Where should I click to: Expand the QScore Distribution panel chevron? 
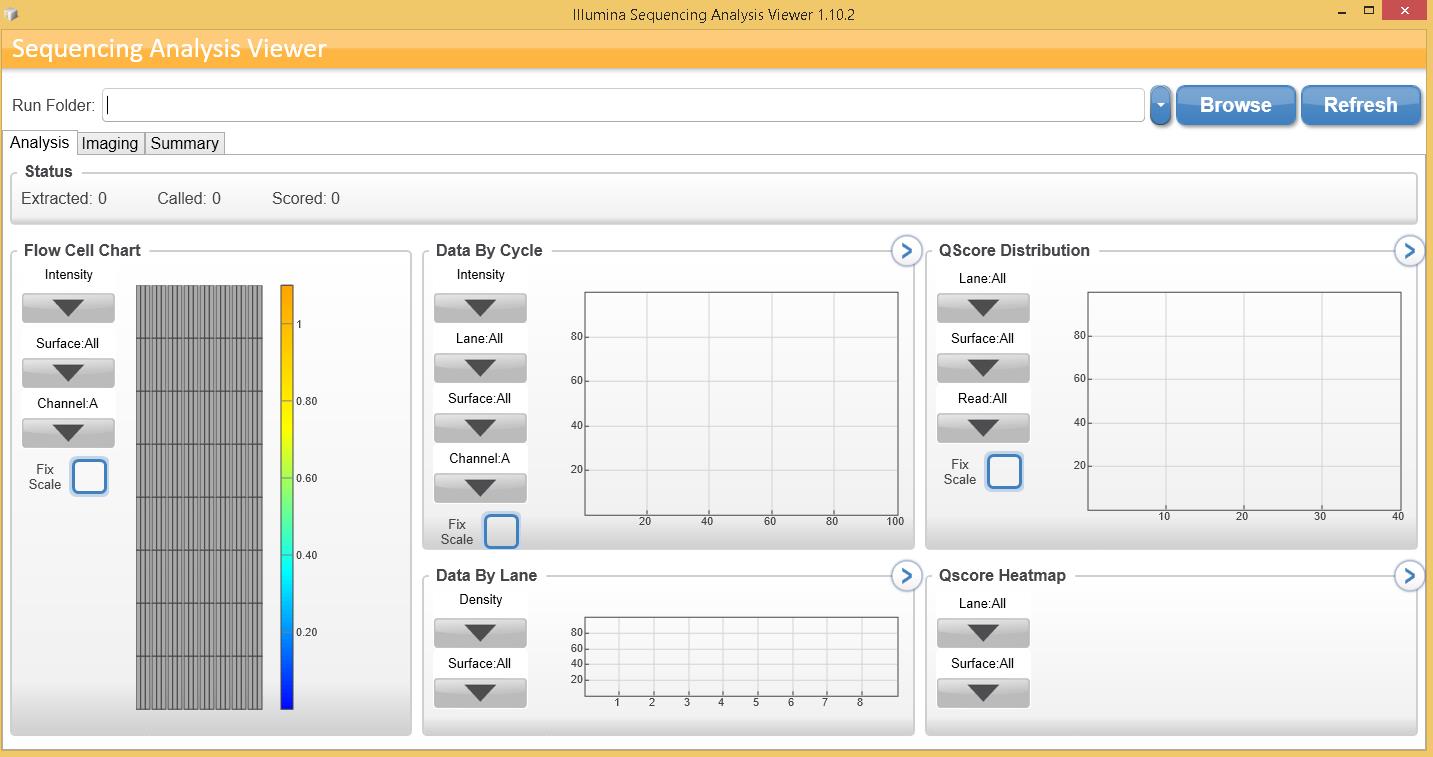tap(1409, 251)
